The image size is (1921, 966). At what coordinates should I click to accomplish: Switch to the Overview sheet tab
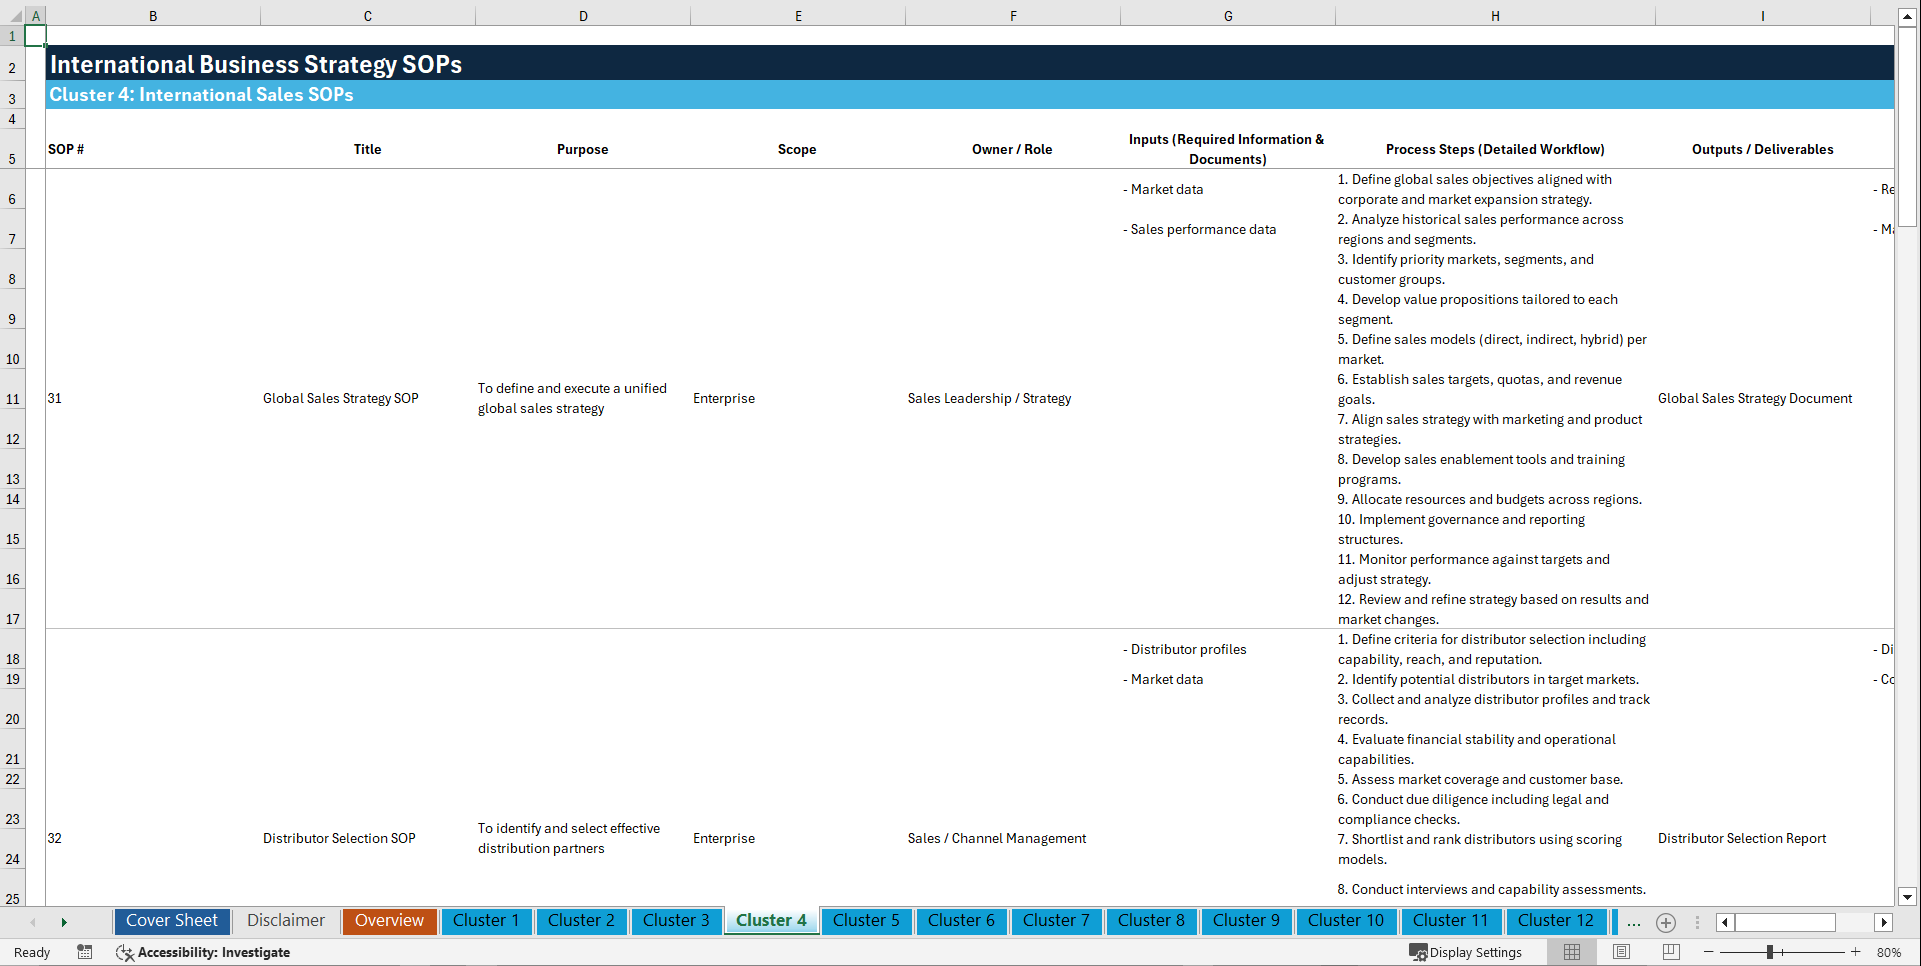(389, 921)
